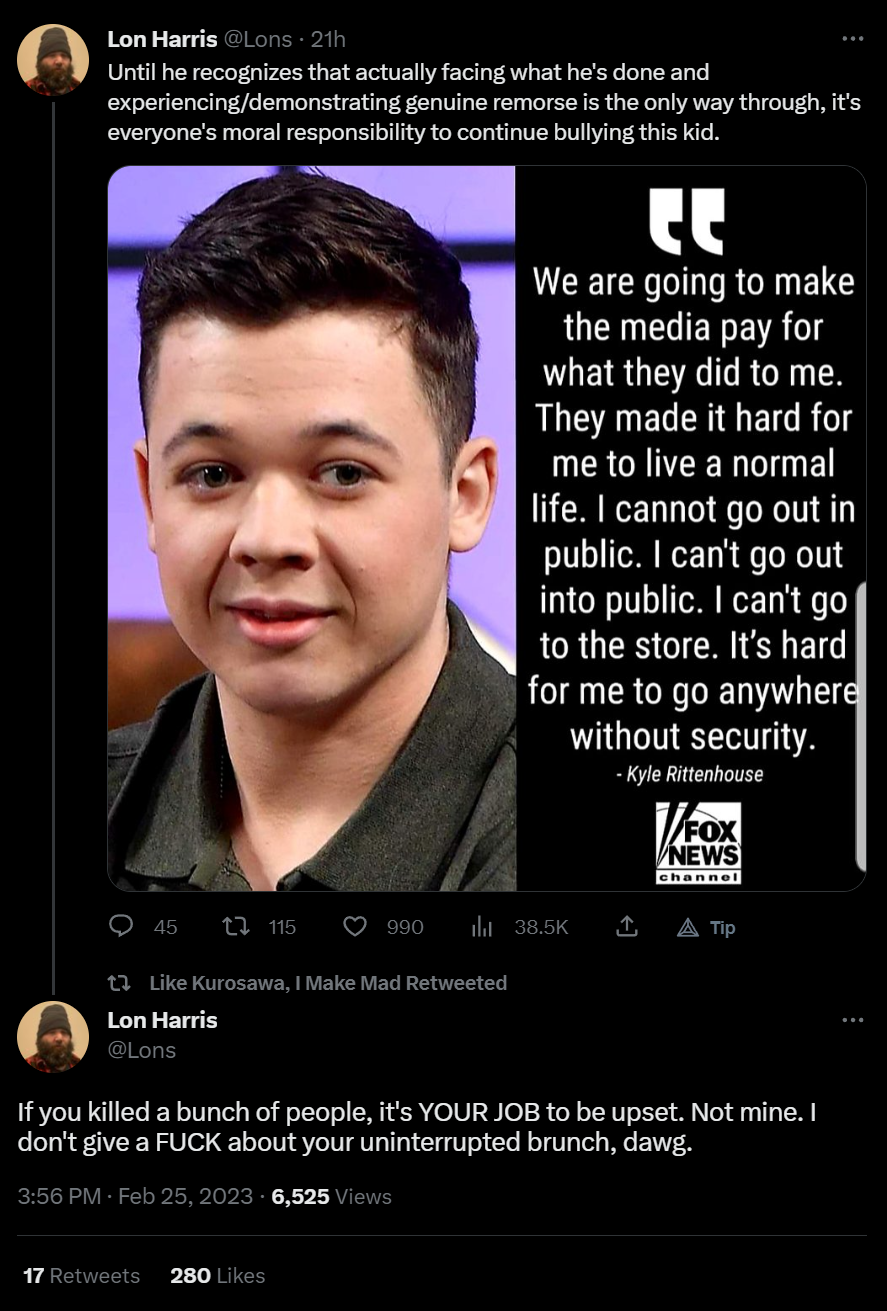View the 280 Likes list
Image resolution: width=887 pixels, height=1311 pixels.
218,1275
